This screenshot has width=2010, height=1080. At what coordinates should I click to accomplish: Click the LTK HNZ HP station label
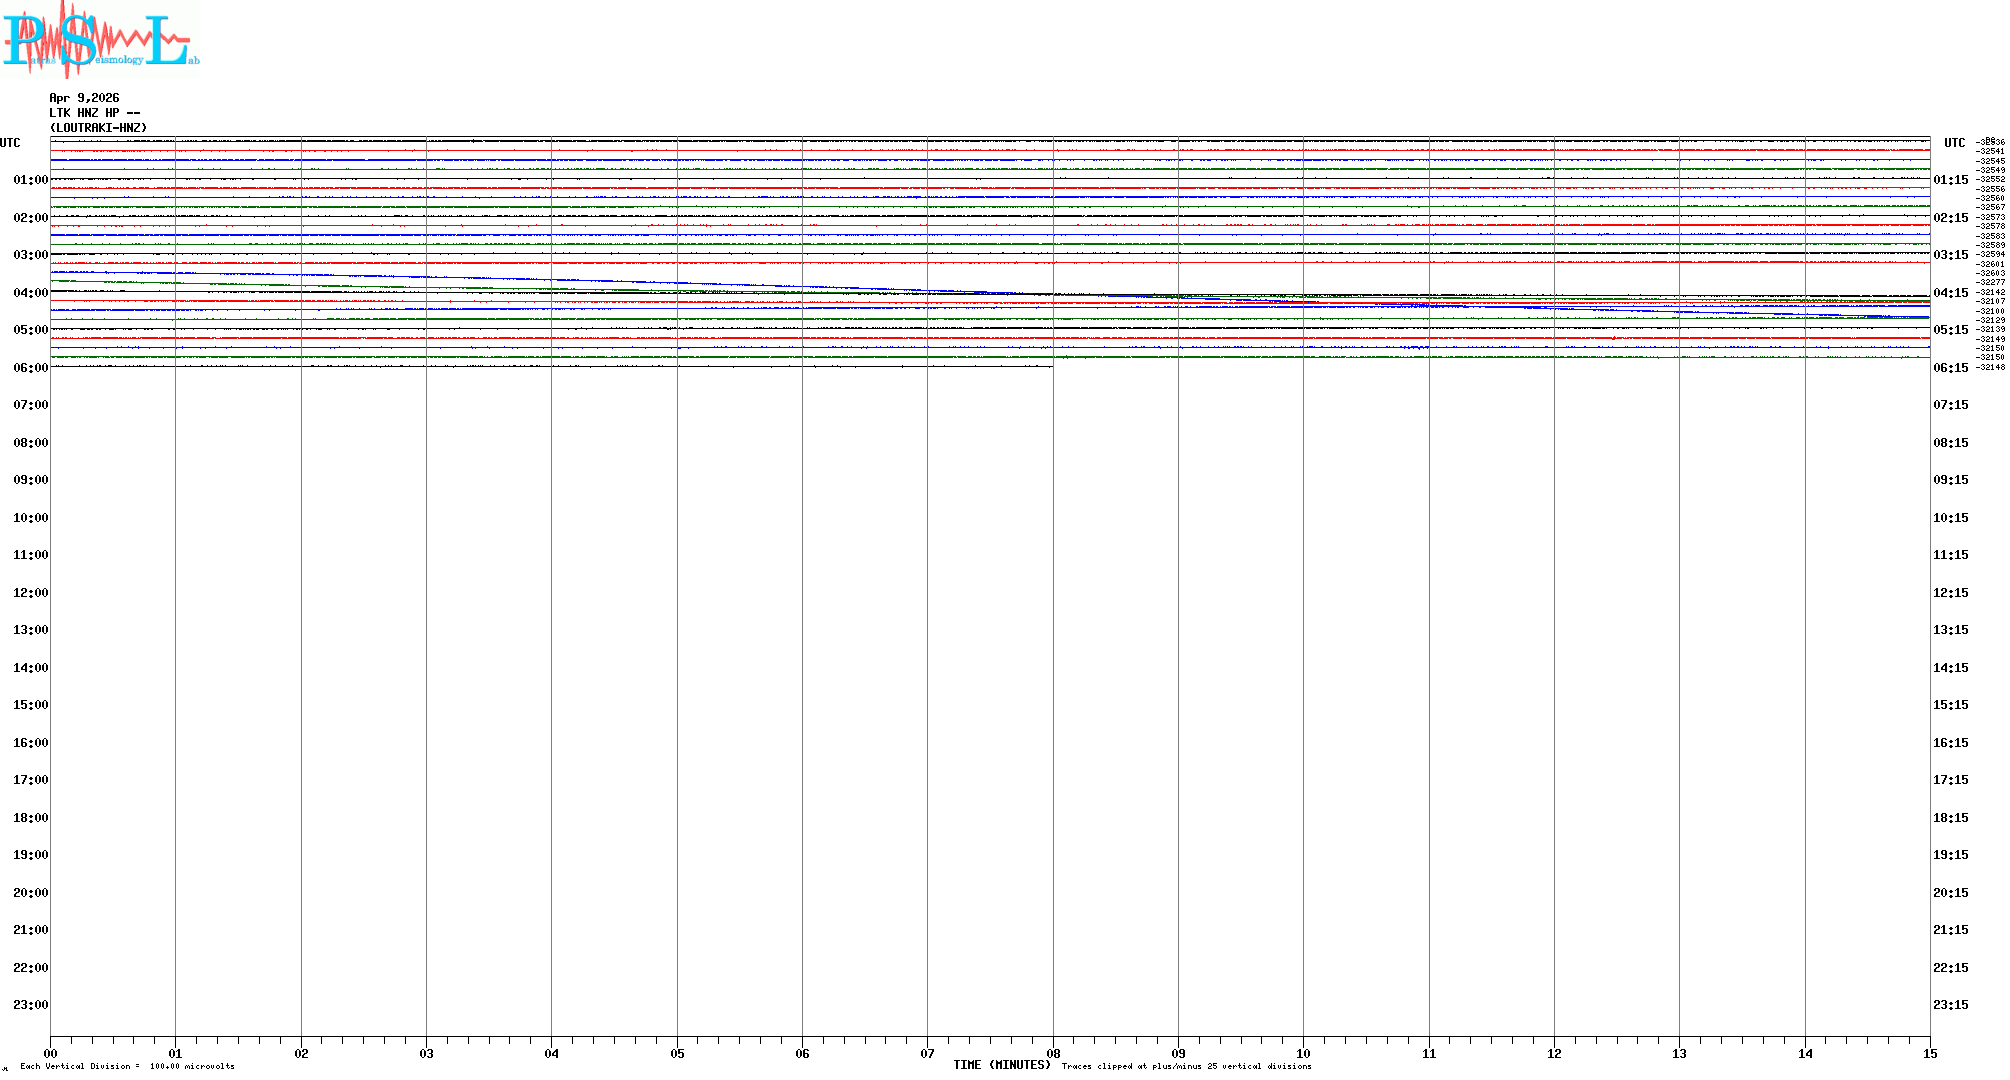[x=94, y=113]
